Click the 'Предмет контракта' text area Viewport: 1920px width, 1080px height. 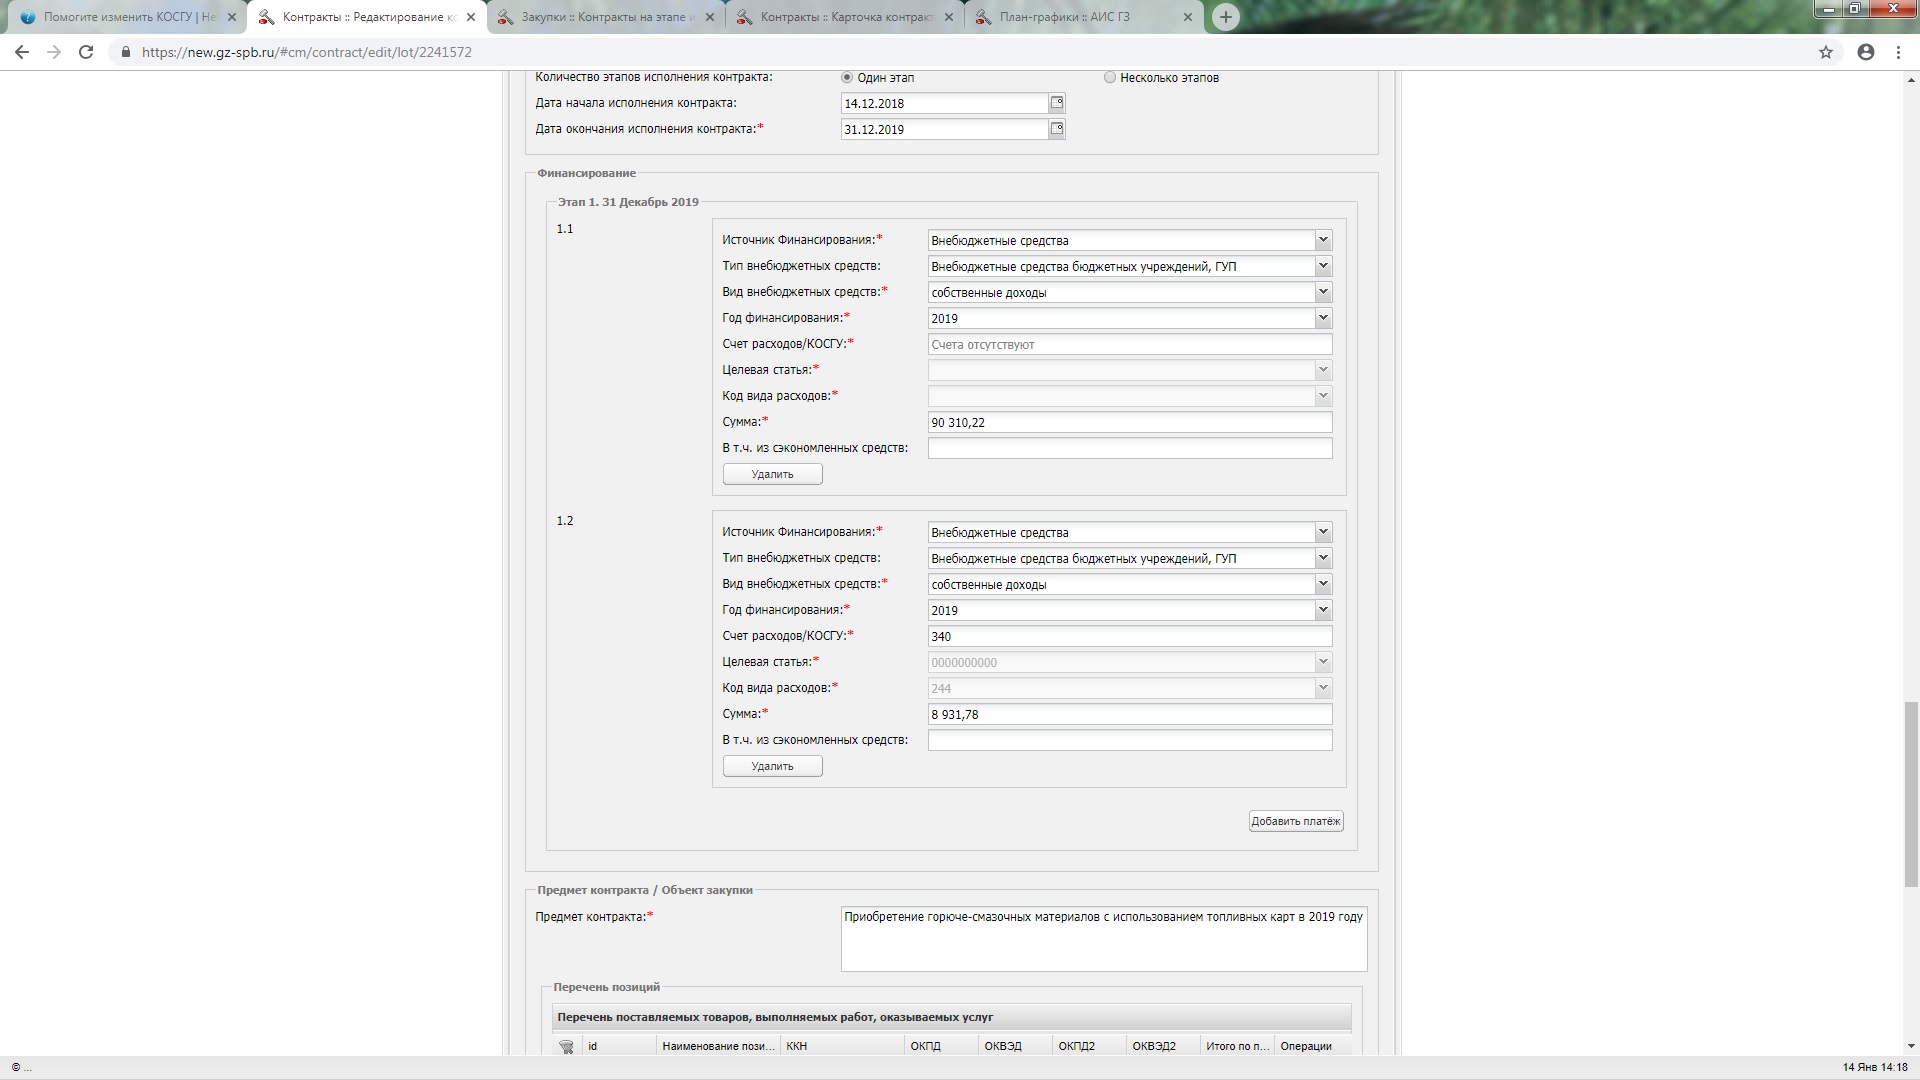[1104, 939]
